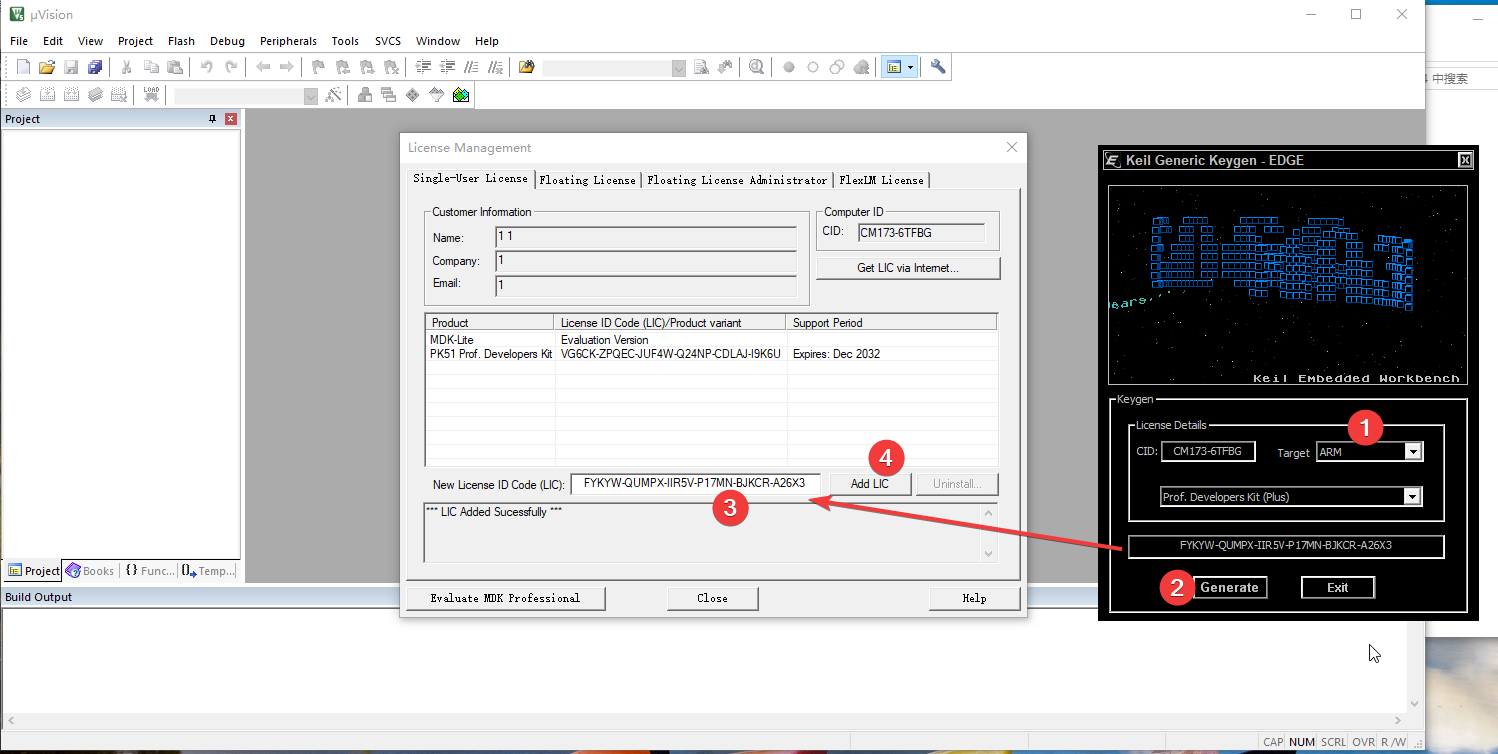Open Prof. Developers Kit (Plus) dropdown
This screenshot has height=754, width=1498.
click(1412, 497)
